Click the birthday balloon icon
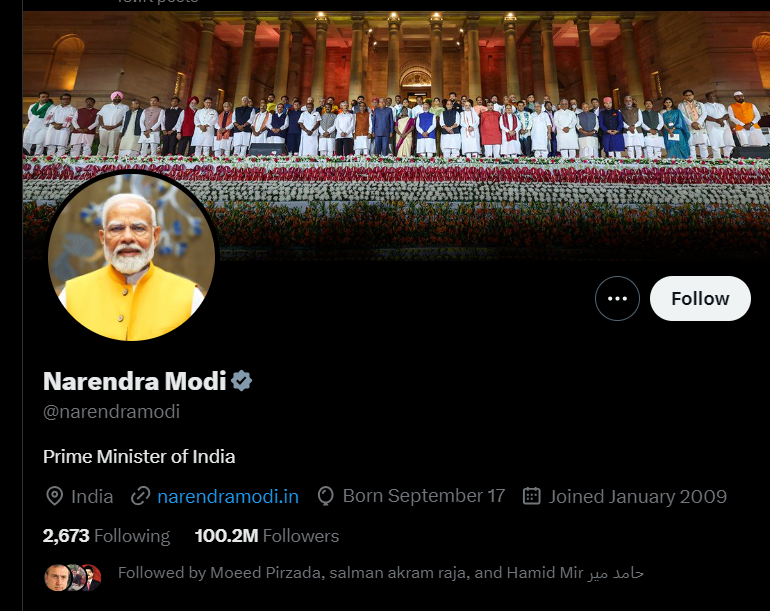770x611 pixels. [x=325, y=496]
